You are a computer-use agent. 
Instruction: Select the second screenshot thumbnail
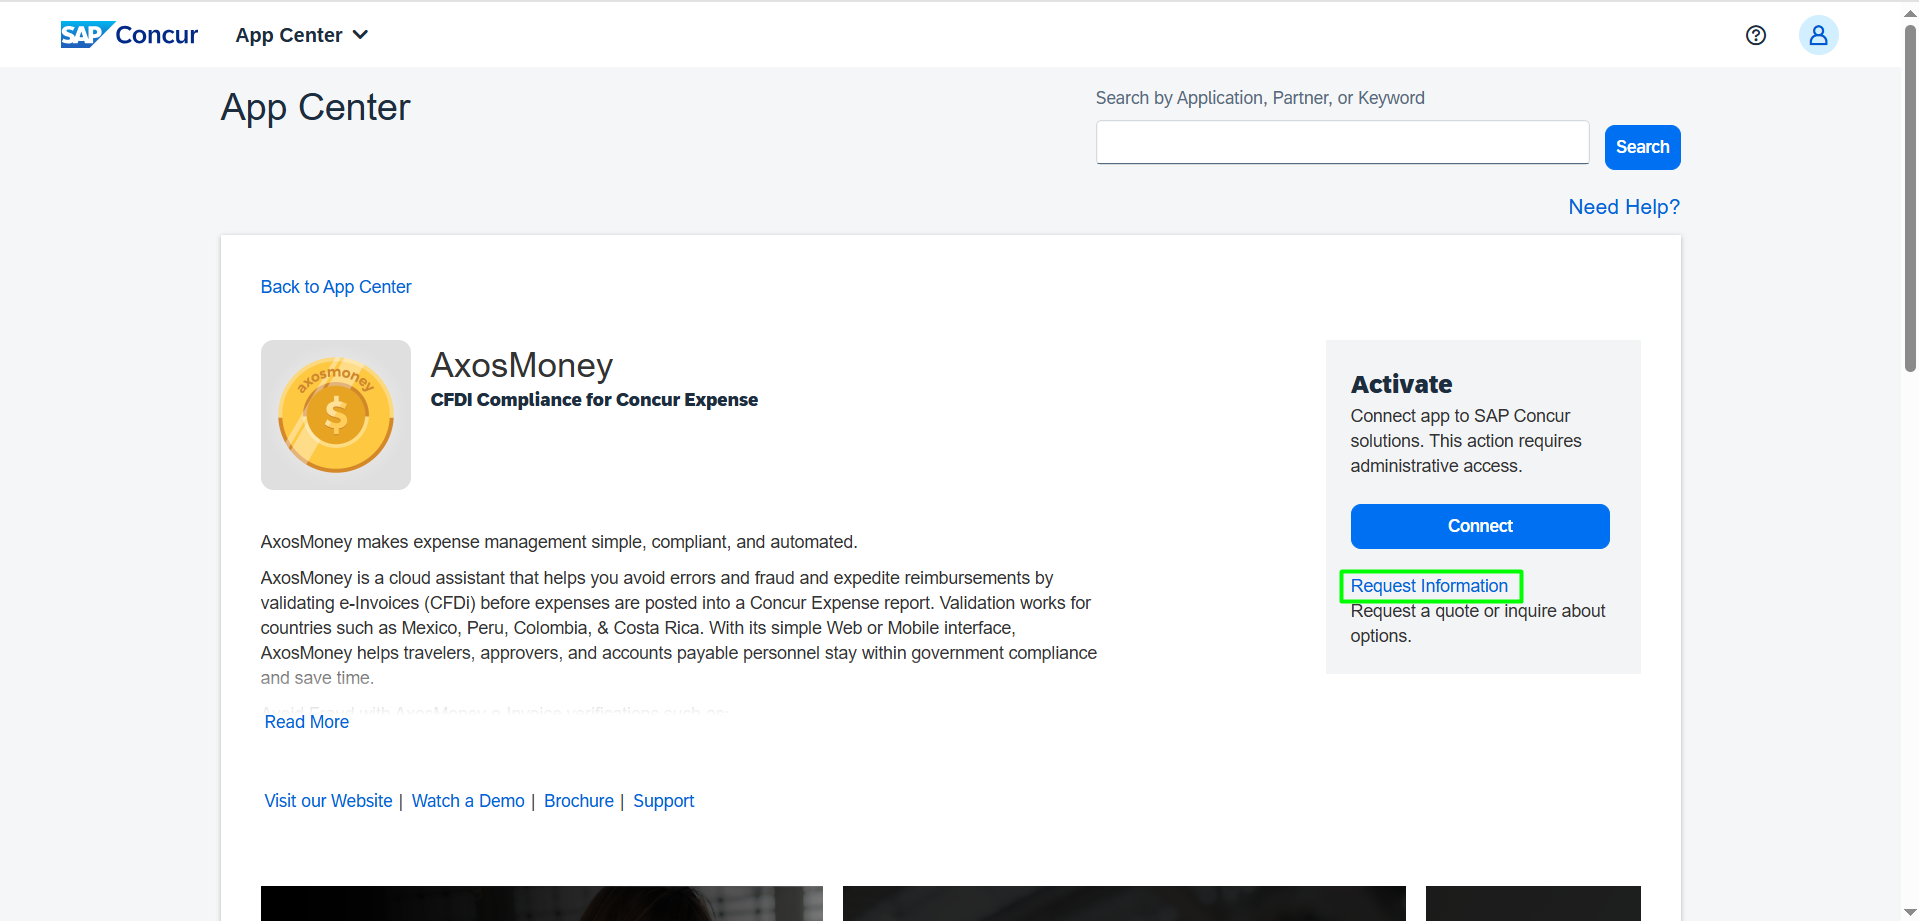pos(1124,903)
